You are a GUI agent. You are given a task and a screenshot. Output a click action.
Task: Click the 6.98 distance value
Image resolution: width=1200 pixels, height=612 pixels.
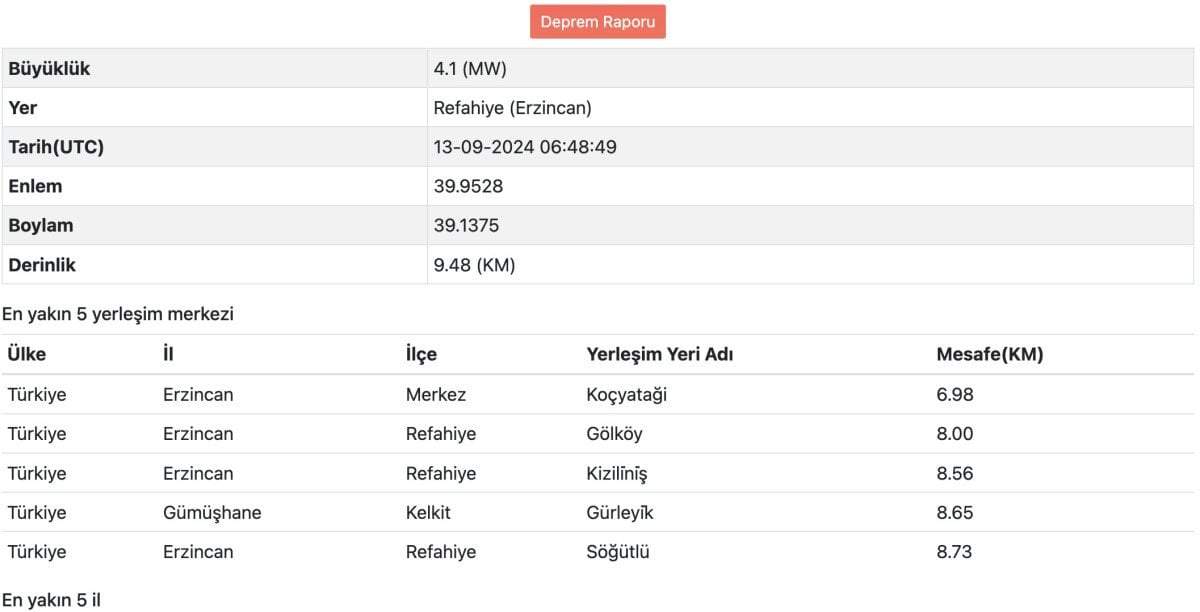pos(954,395)
